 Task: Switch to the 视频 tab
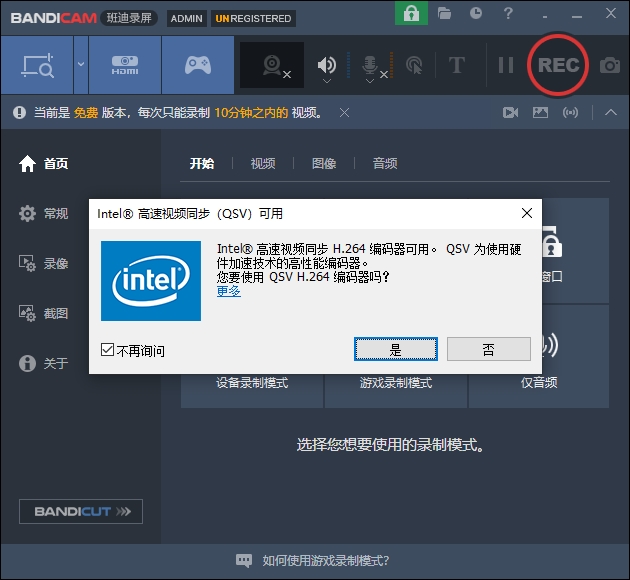pyautogui.click(x=263, y=163)
